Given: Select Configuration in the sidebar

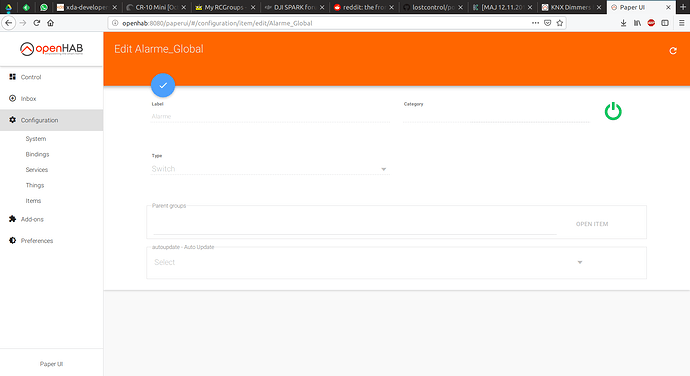Looking at the screenshot, I should (51, 120).
